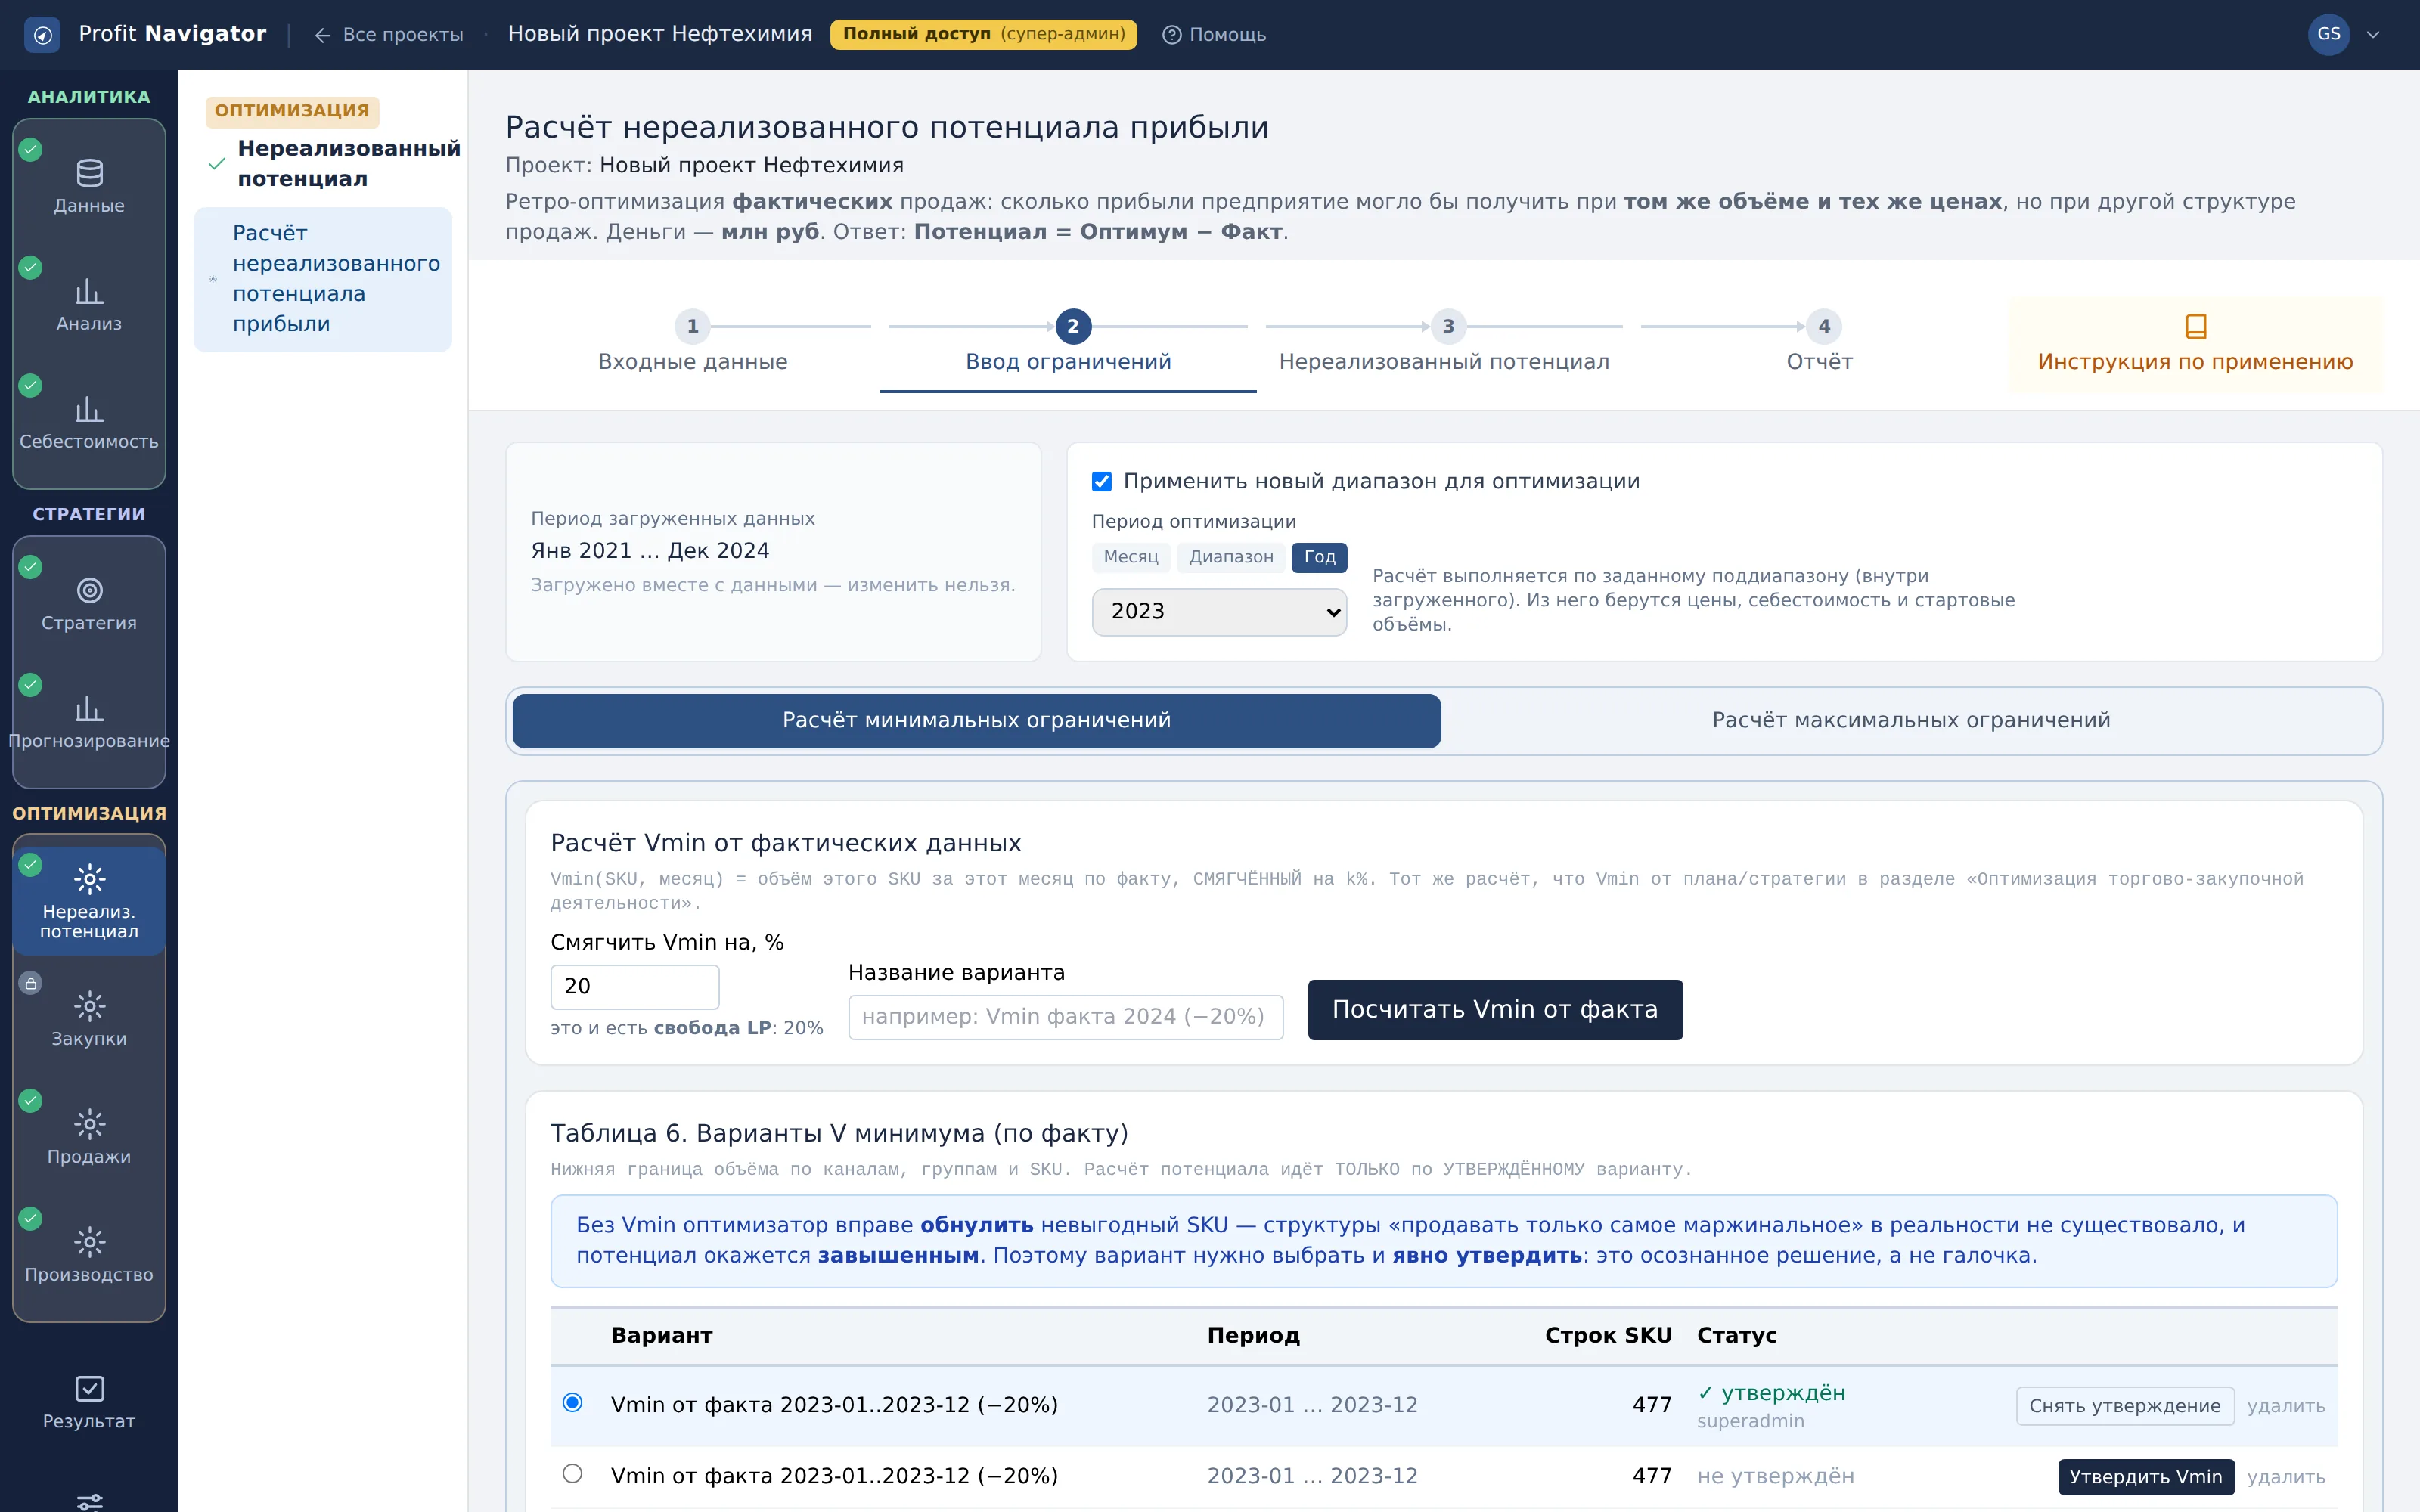2420x1512 pixels.
Task: Select the Месяц period mode
Action: pos(1131,557)
